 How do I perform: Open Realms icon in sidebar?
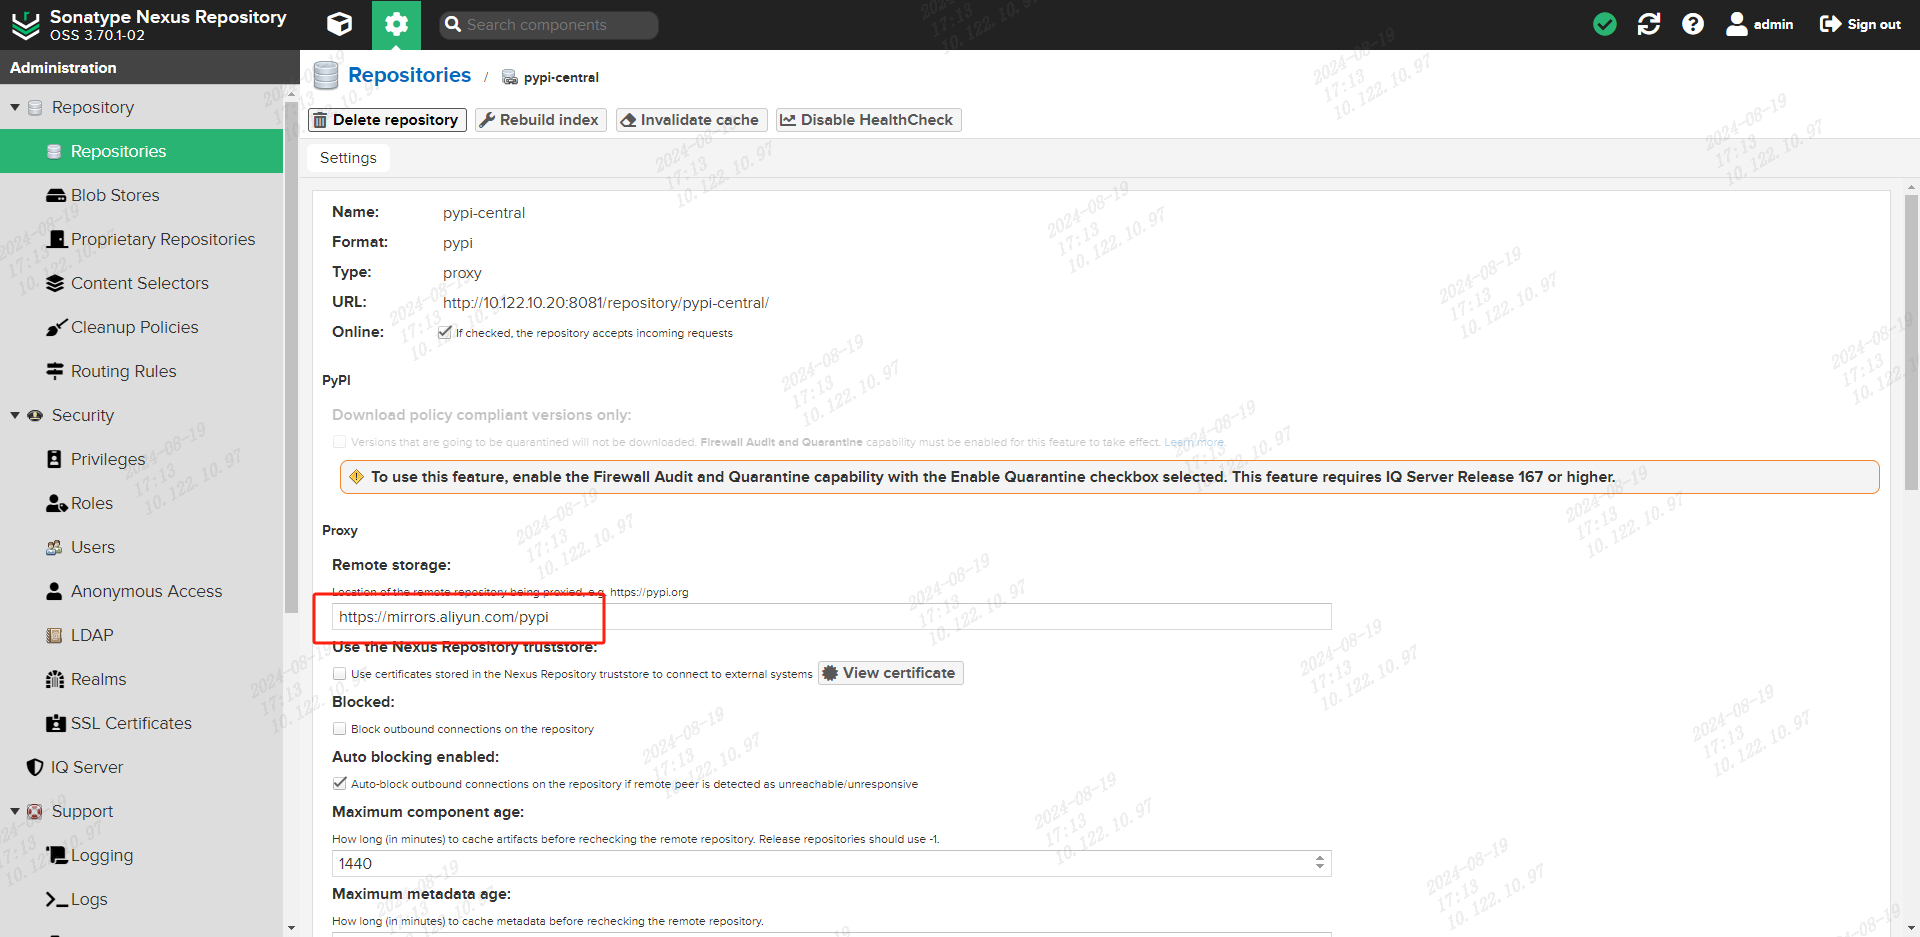coord(56,679)
